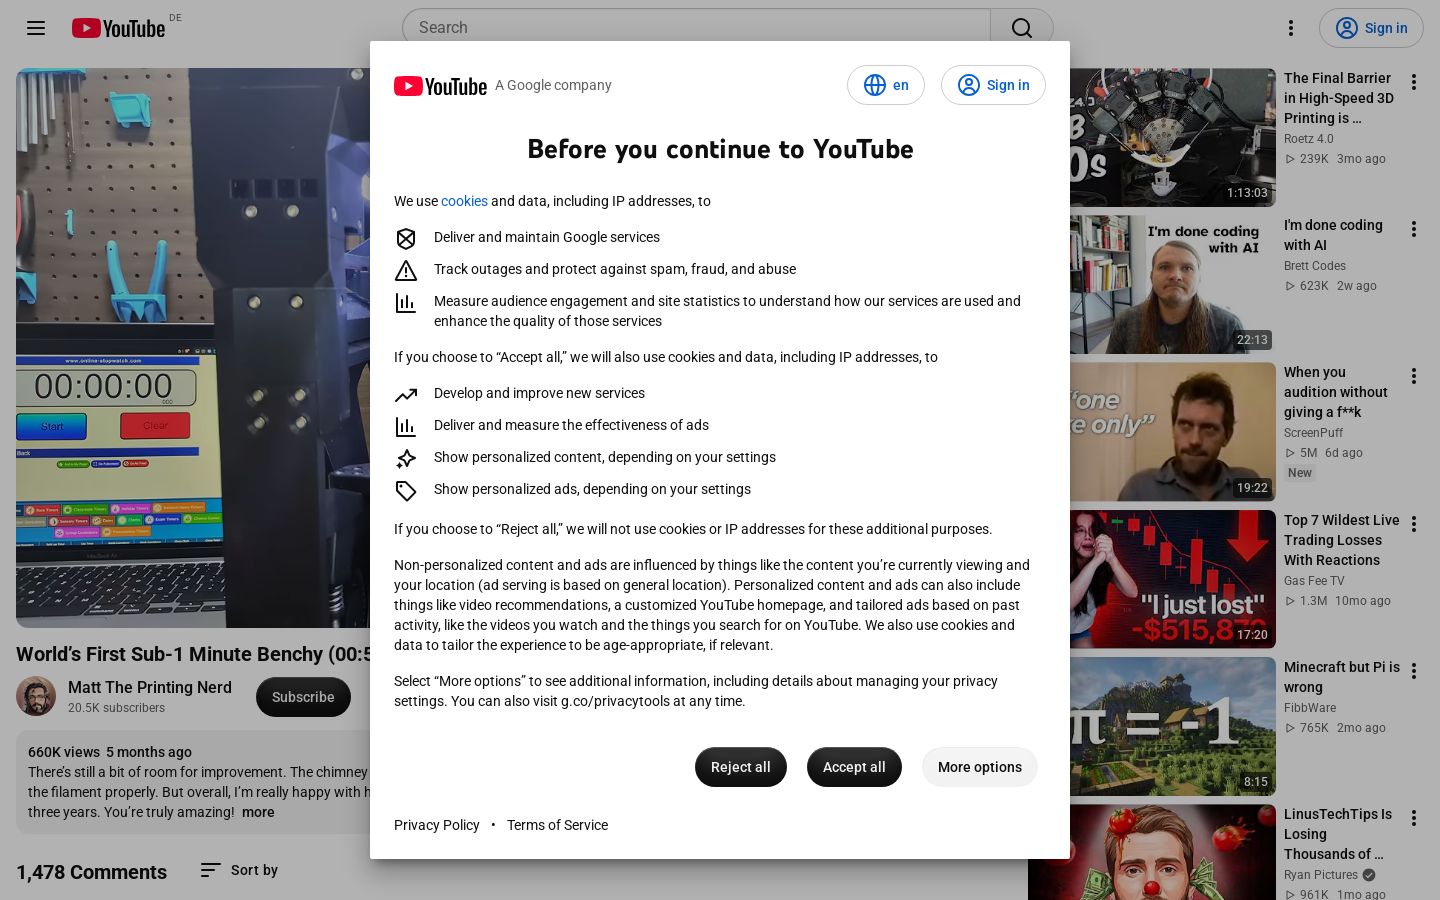Click the title Top 7 Wildest Live Trading Losses
The width and height of the screenshot is (1440, 900).
[x=1342, y=540]
